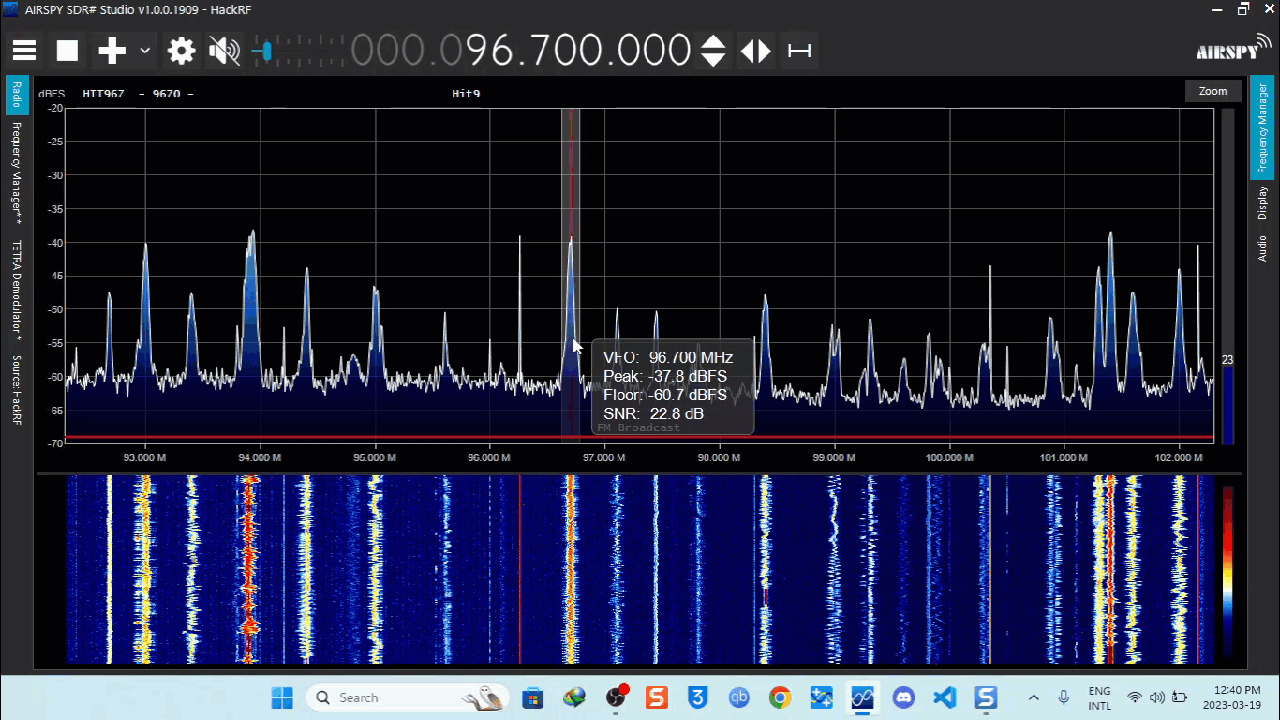Click the span width icon right of tuning arrows
The width and height of the screenshot is (1280, 720).
pos(800,51)
